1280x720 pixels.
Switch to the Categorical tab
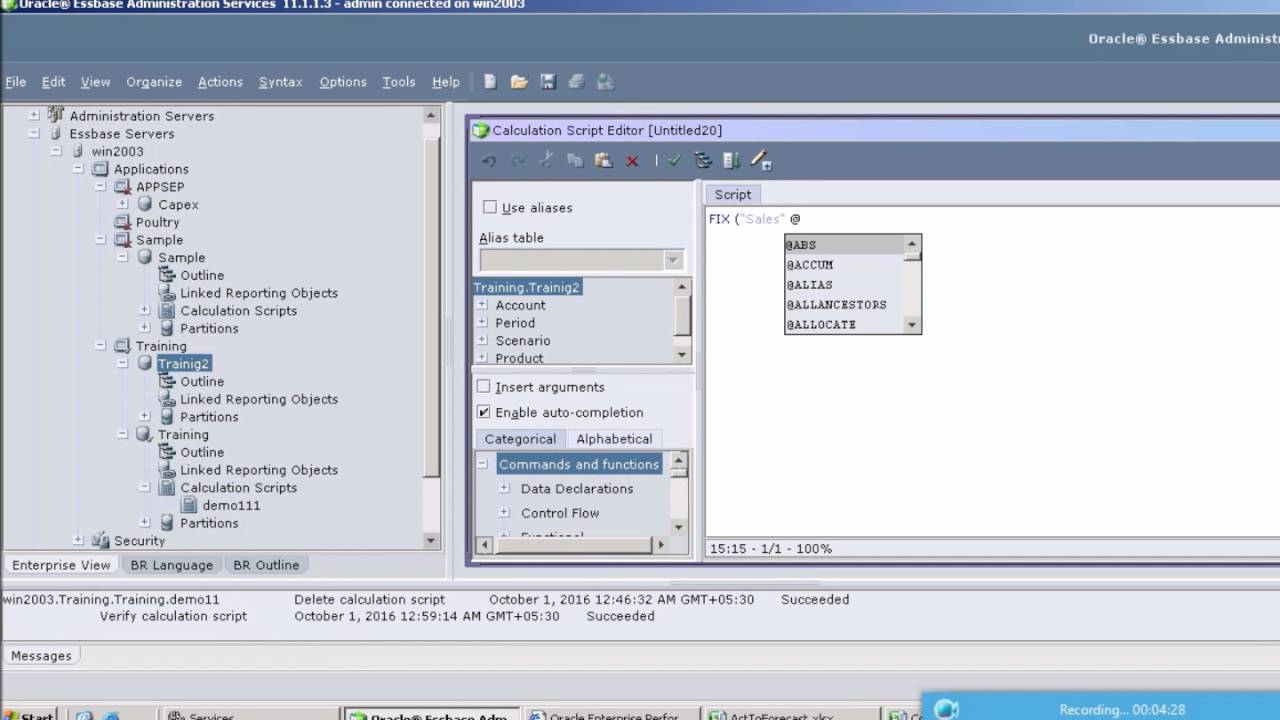(x=520, y=438)
